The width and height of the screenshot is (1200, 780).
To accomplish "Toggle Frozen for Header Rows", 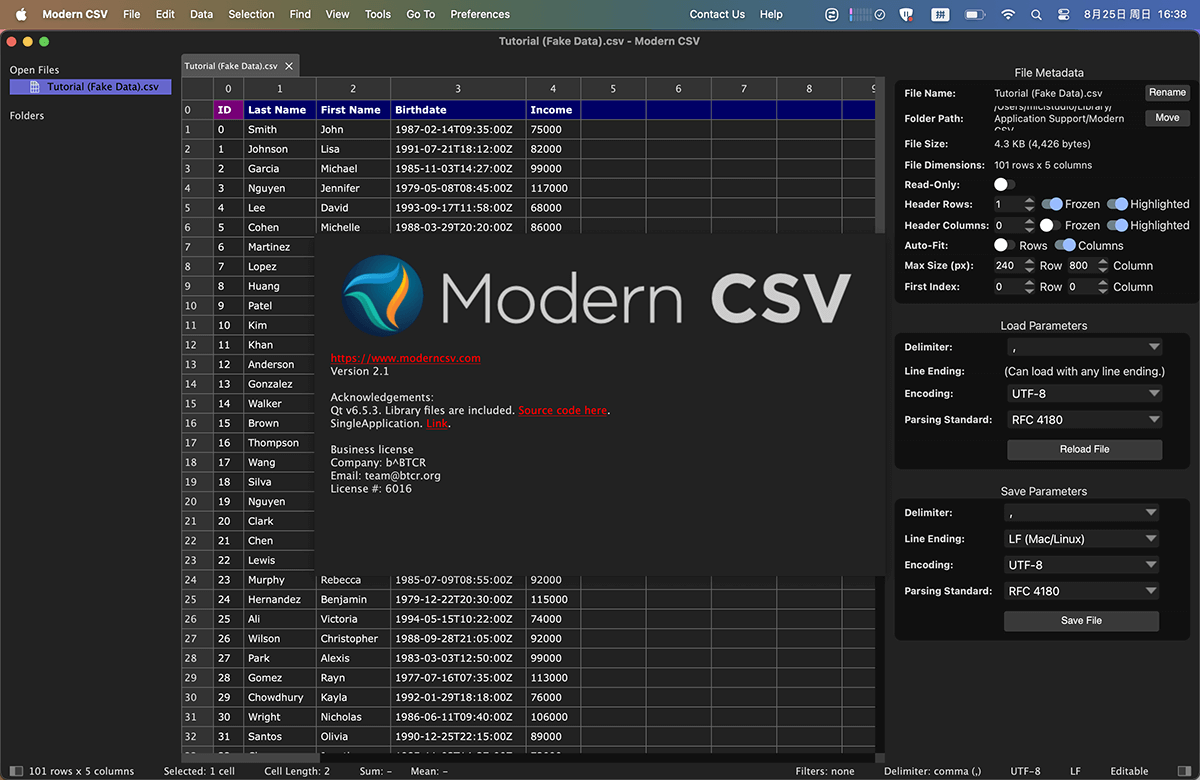I will coord(1052,204).
